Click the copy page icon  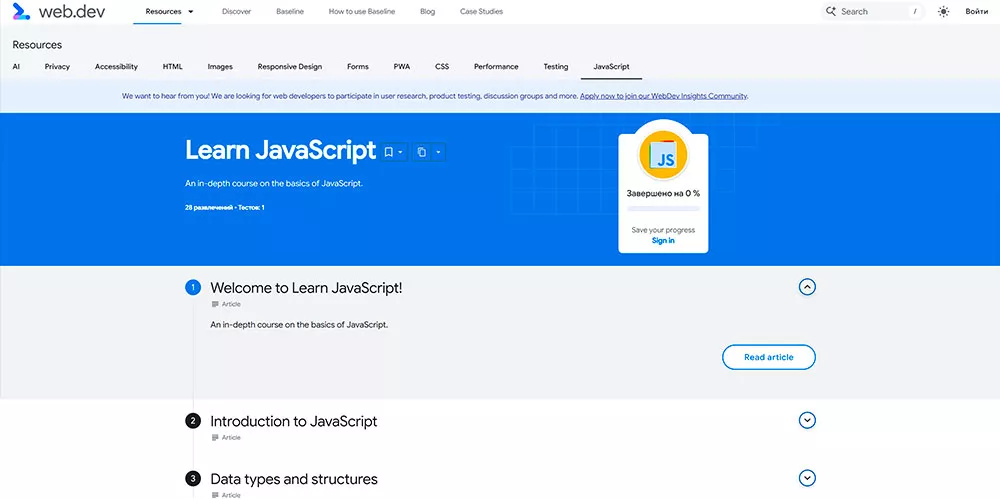(422, 152)
